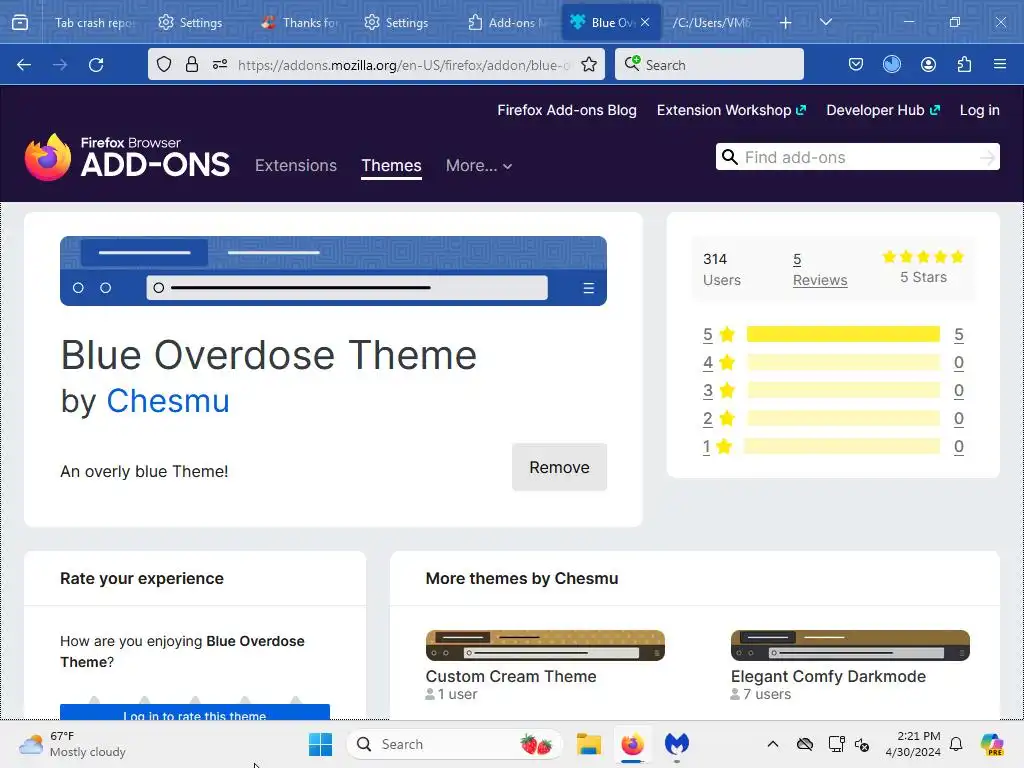This screenshot has width=1024, height=768.
Task: Open Windows Start menu
Action: 320,744
